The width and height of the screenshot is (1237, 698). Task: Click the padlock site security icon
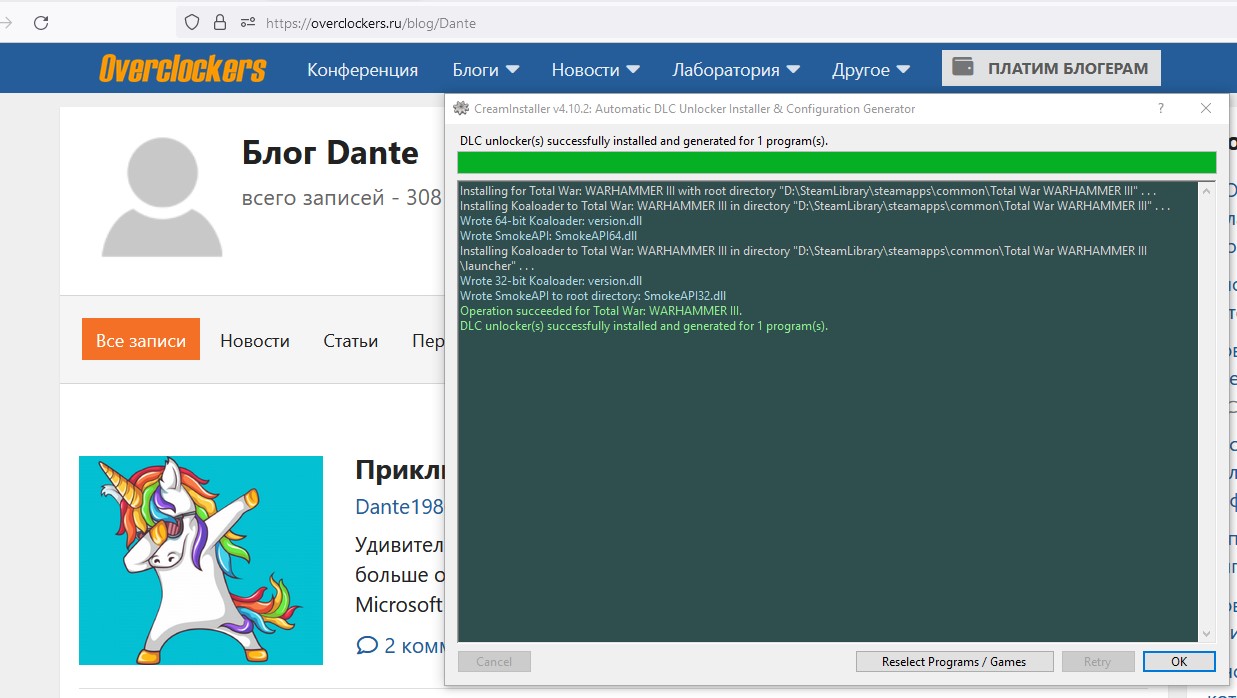(x=220, y=22)
